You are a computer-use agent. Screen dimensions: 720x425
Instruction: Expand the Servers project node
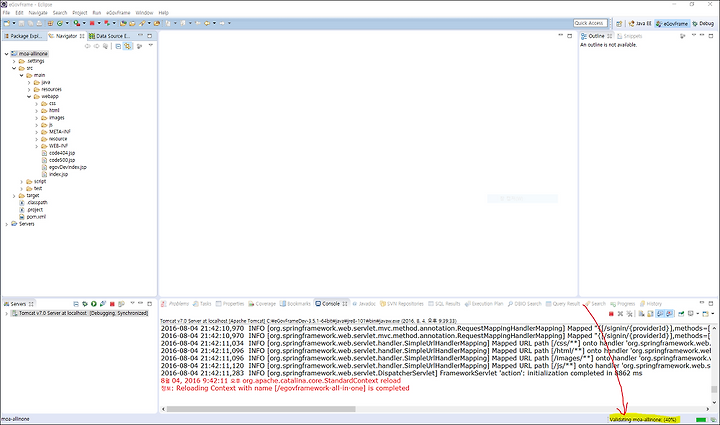[6, 224]
